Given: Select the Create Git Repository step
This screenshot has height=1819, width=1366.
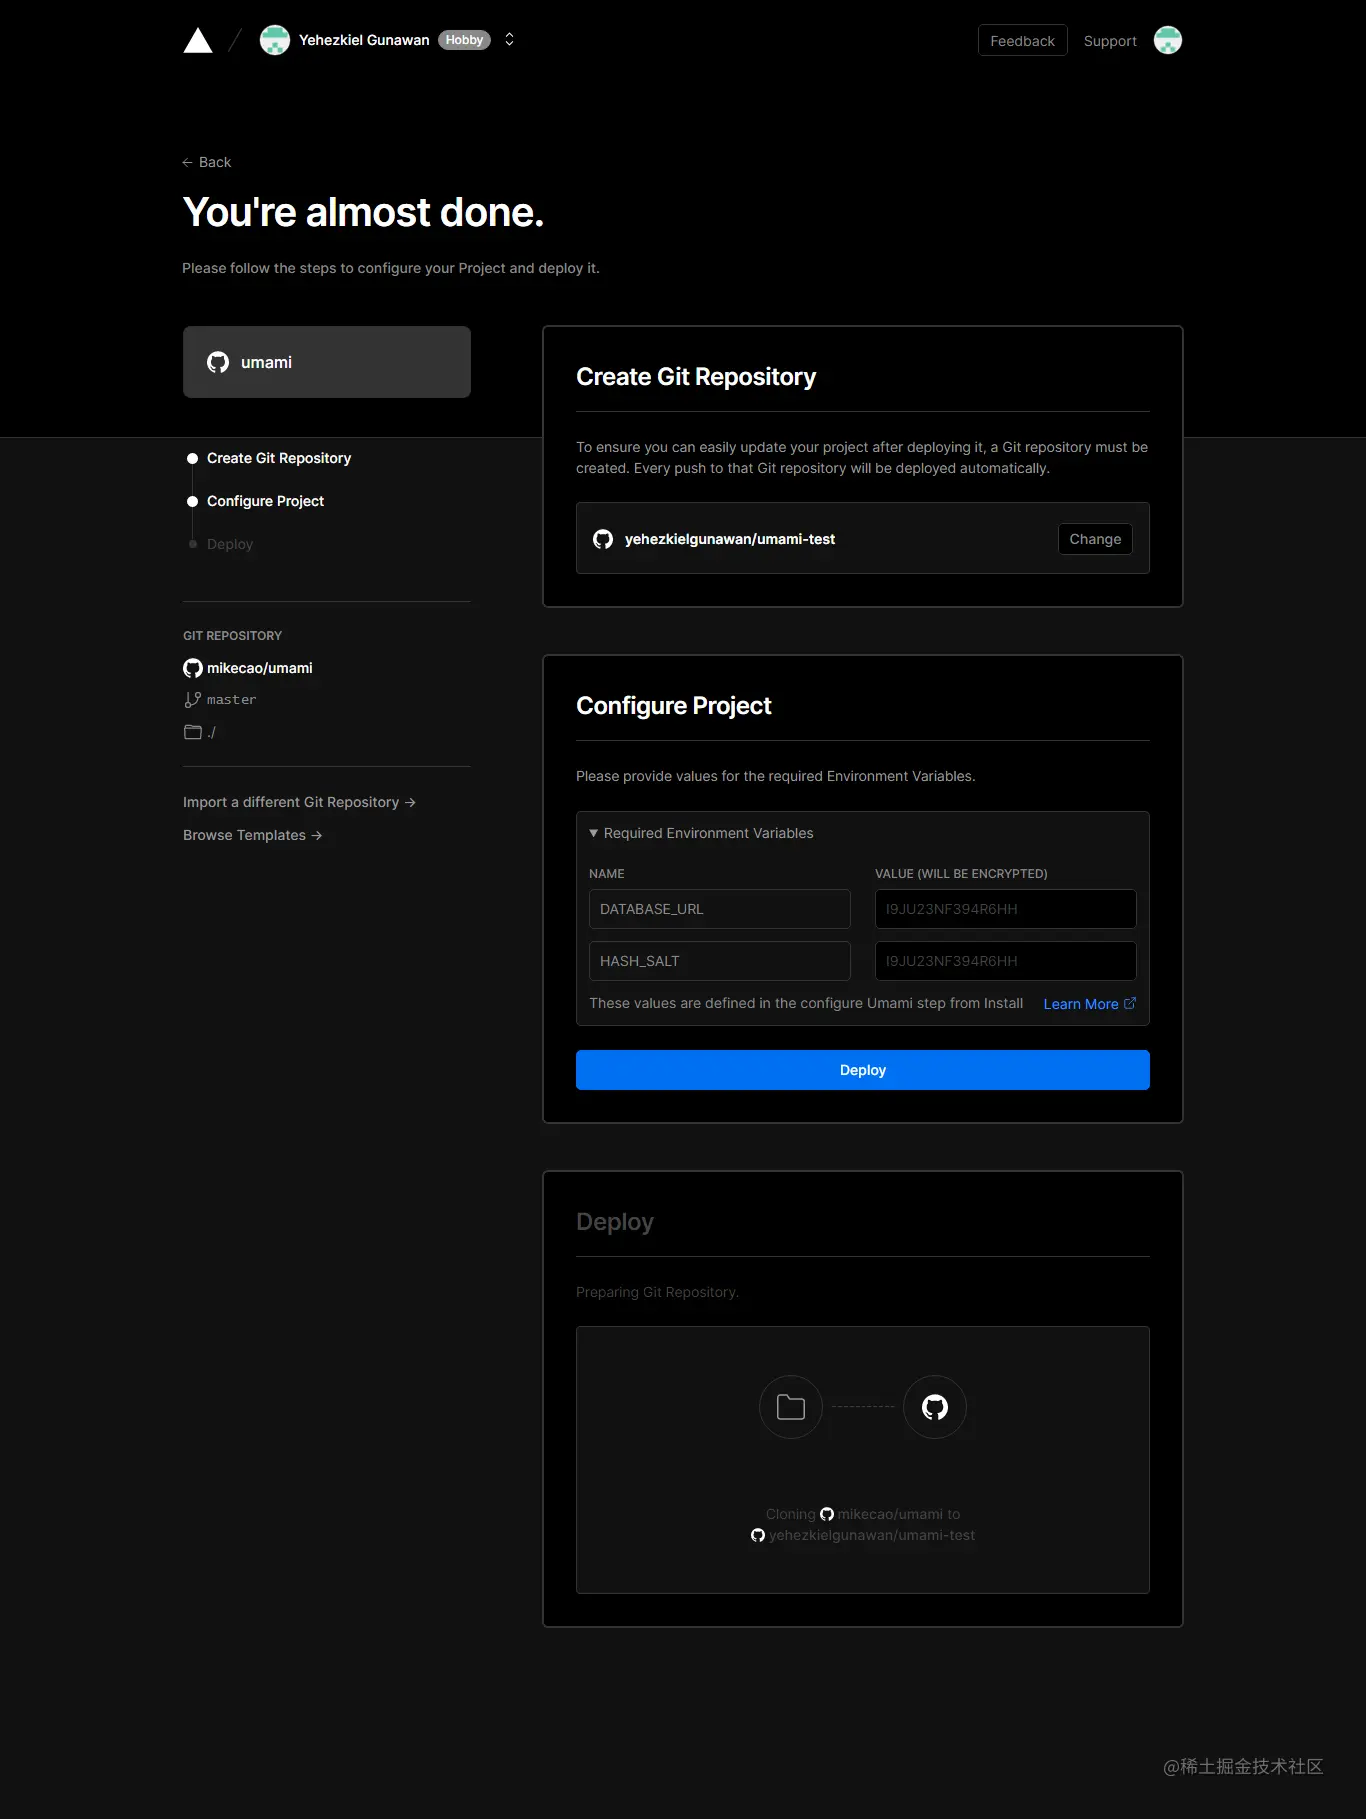Looking at the screenshot, I should [279, 458].
